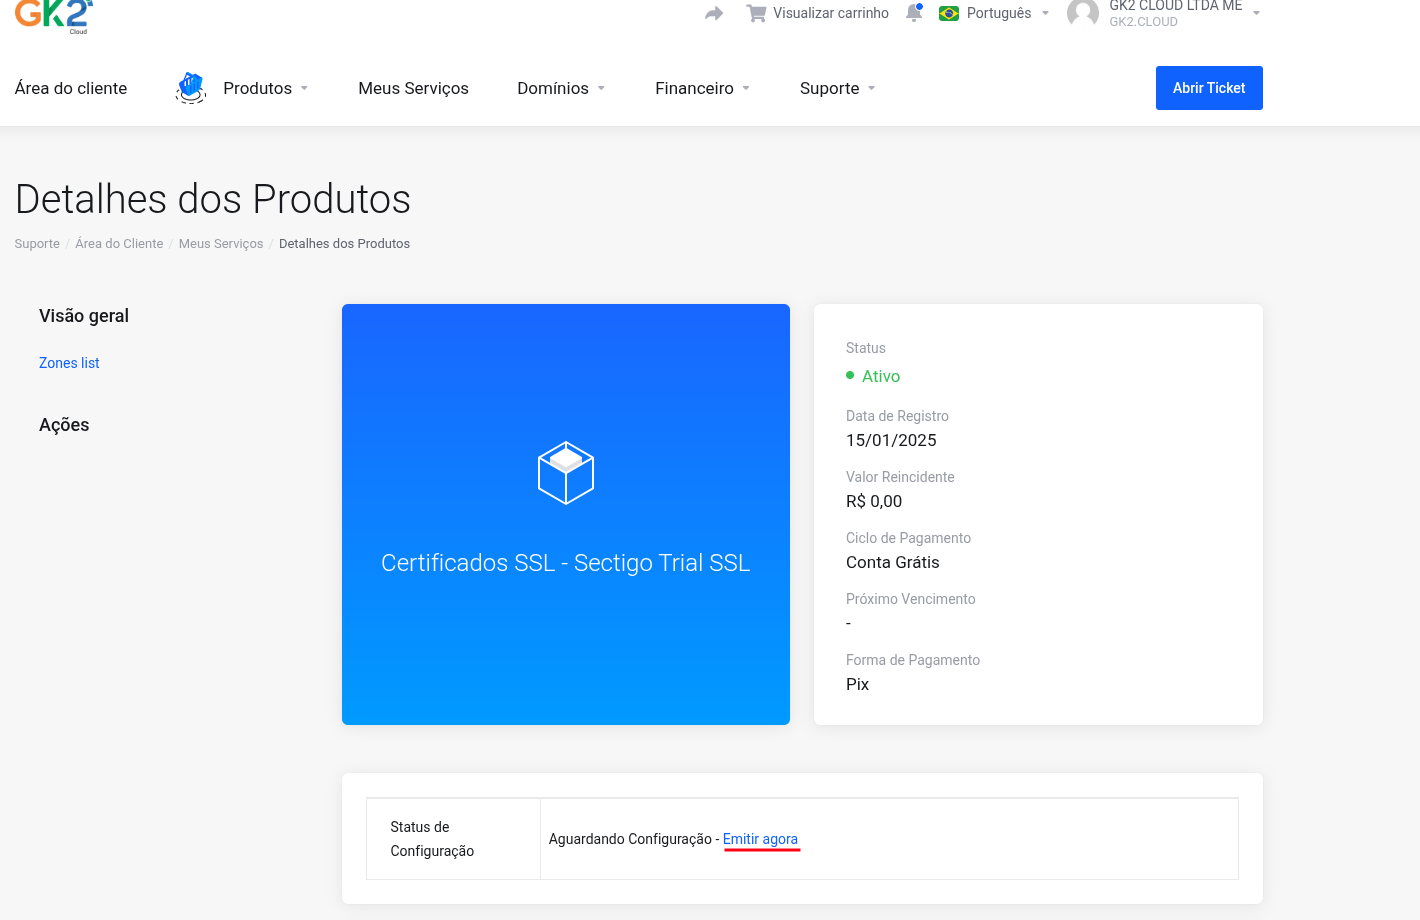1420x920 pixels.
Task: Click the Ativo status text
Action: [881, 376]
